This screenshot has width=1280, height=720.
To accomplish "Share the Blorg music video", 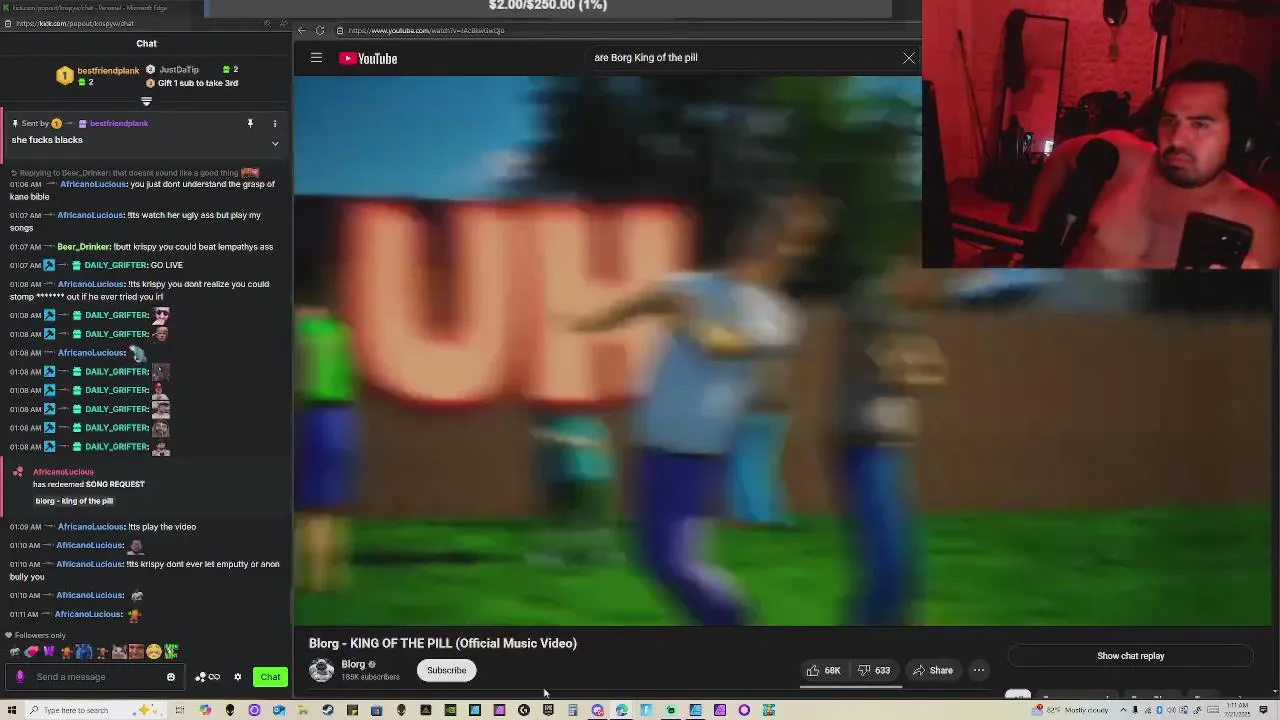I will click(x=932, y=670).
